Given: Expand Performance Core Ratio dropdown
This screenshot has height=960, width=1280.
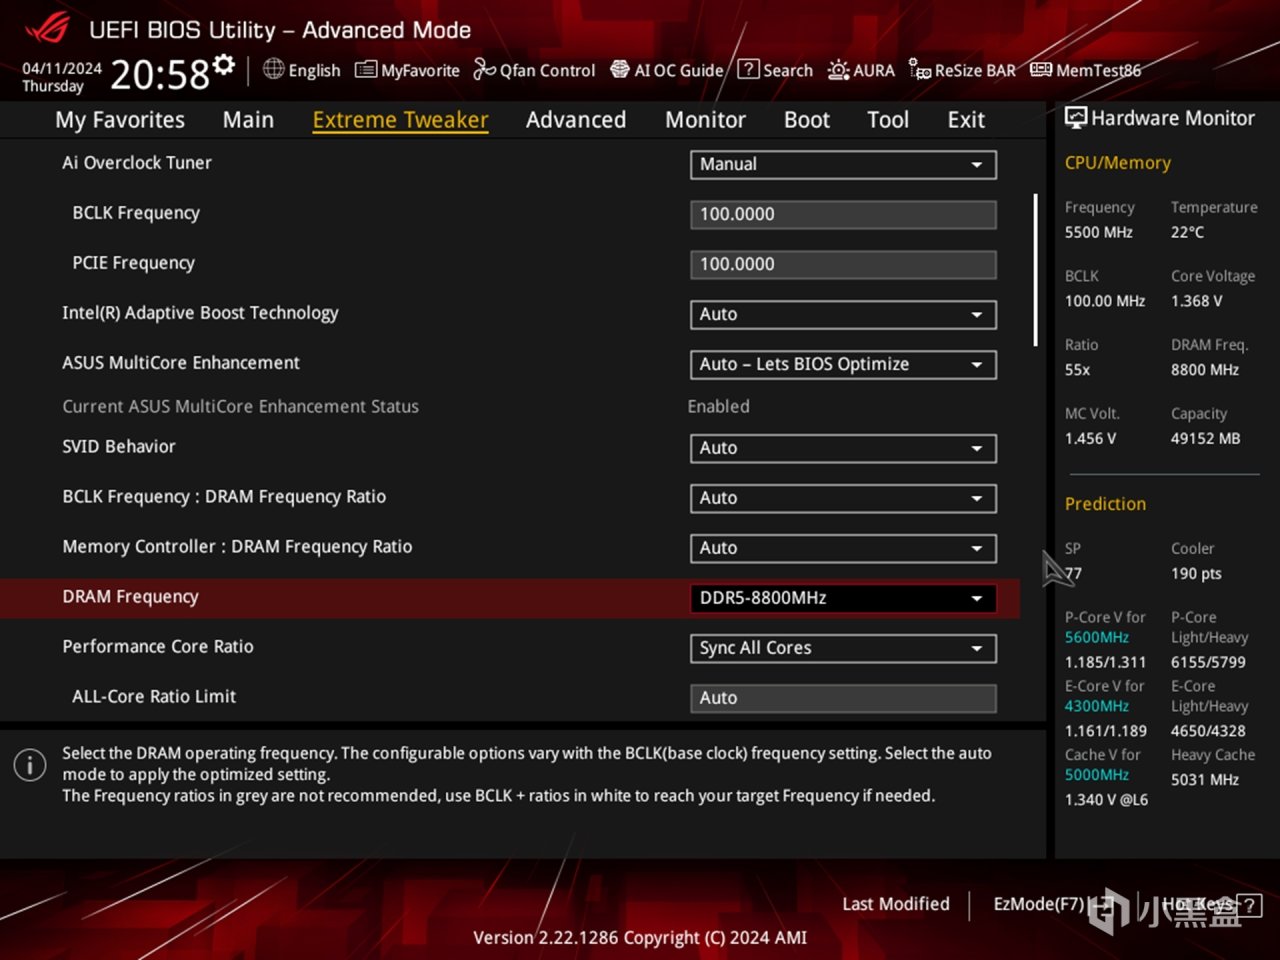Looking at the screenshot, I should click(843, 648).
